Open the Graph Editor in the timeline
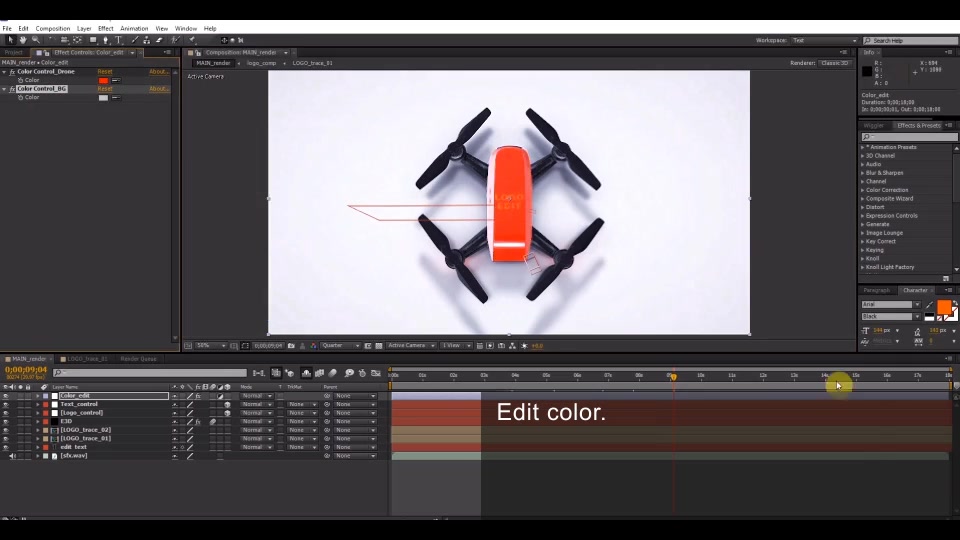The height and width of the screenshot is (540, 960). [377, 373]
